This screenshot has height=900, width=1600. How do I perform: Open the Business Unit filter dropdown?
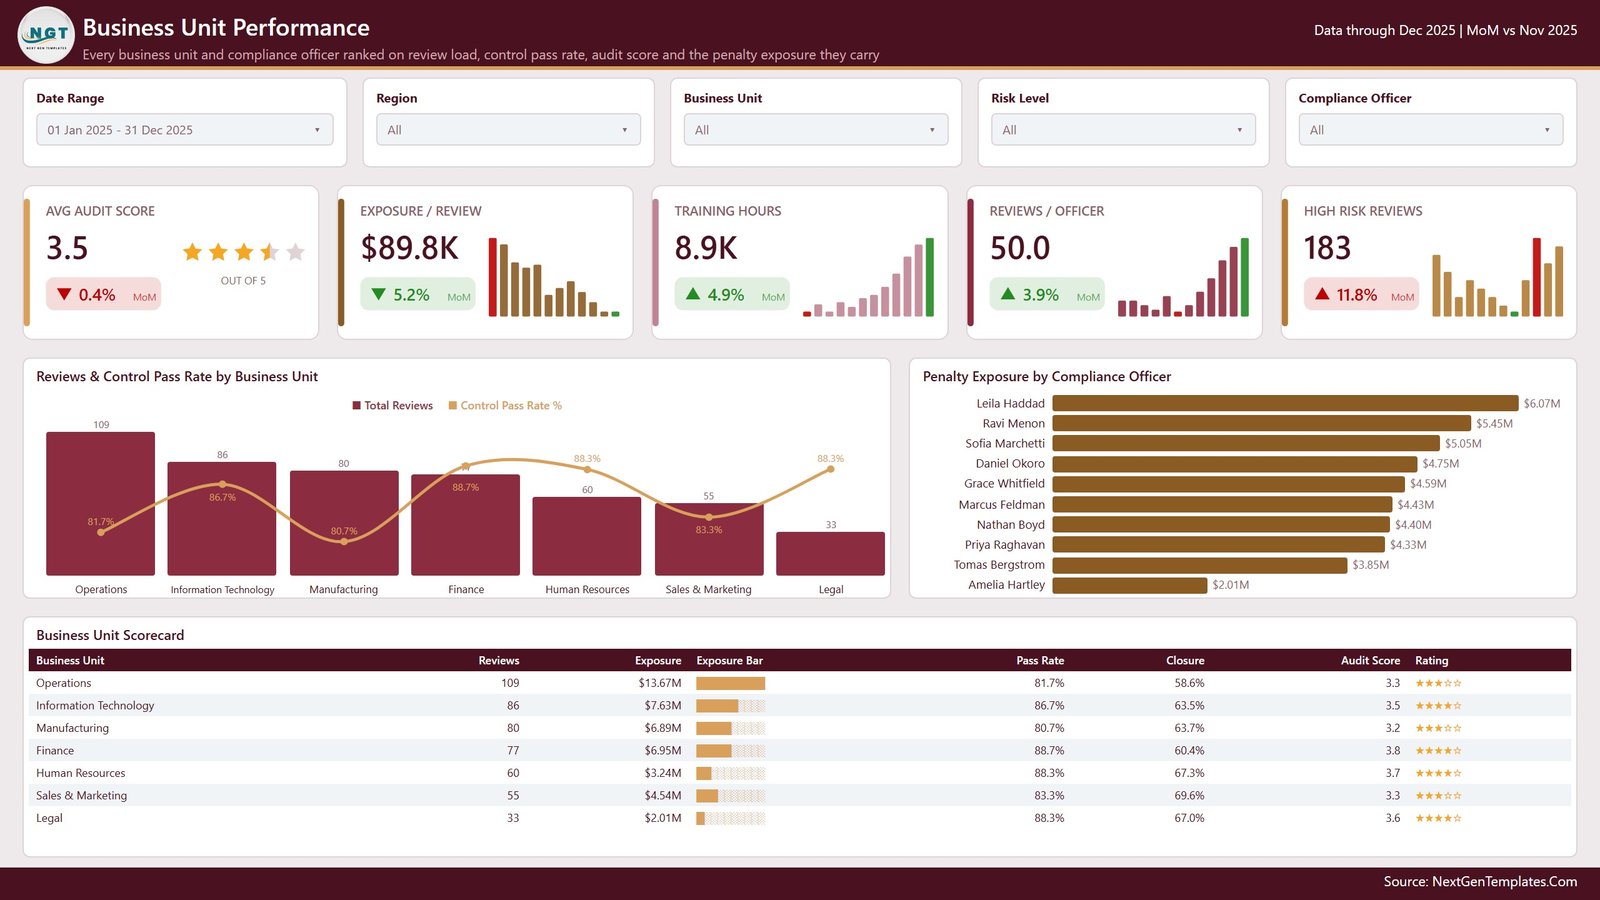coord(816,130)
